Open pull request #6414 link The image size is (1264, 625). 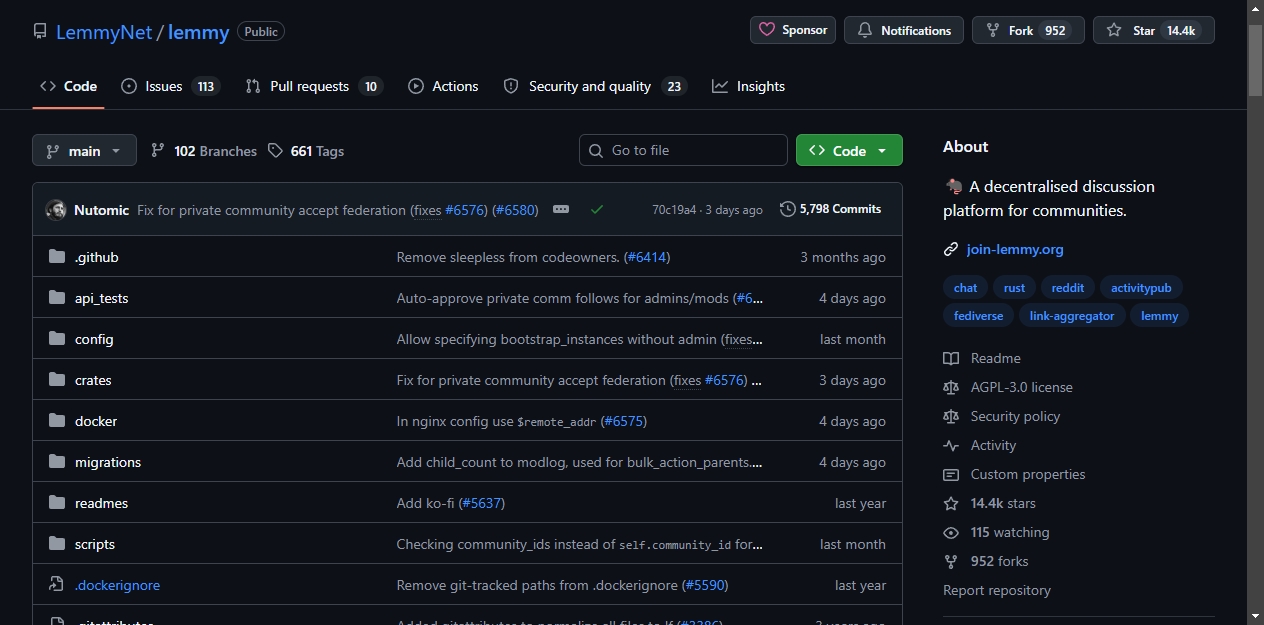click(647, 257)
